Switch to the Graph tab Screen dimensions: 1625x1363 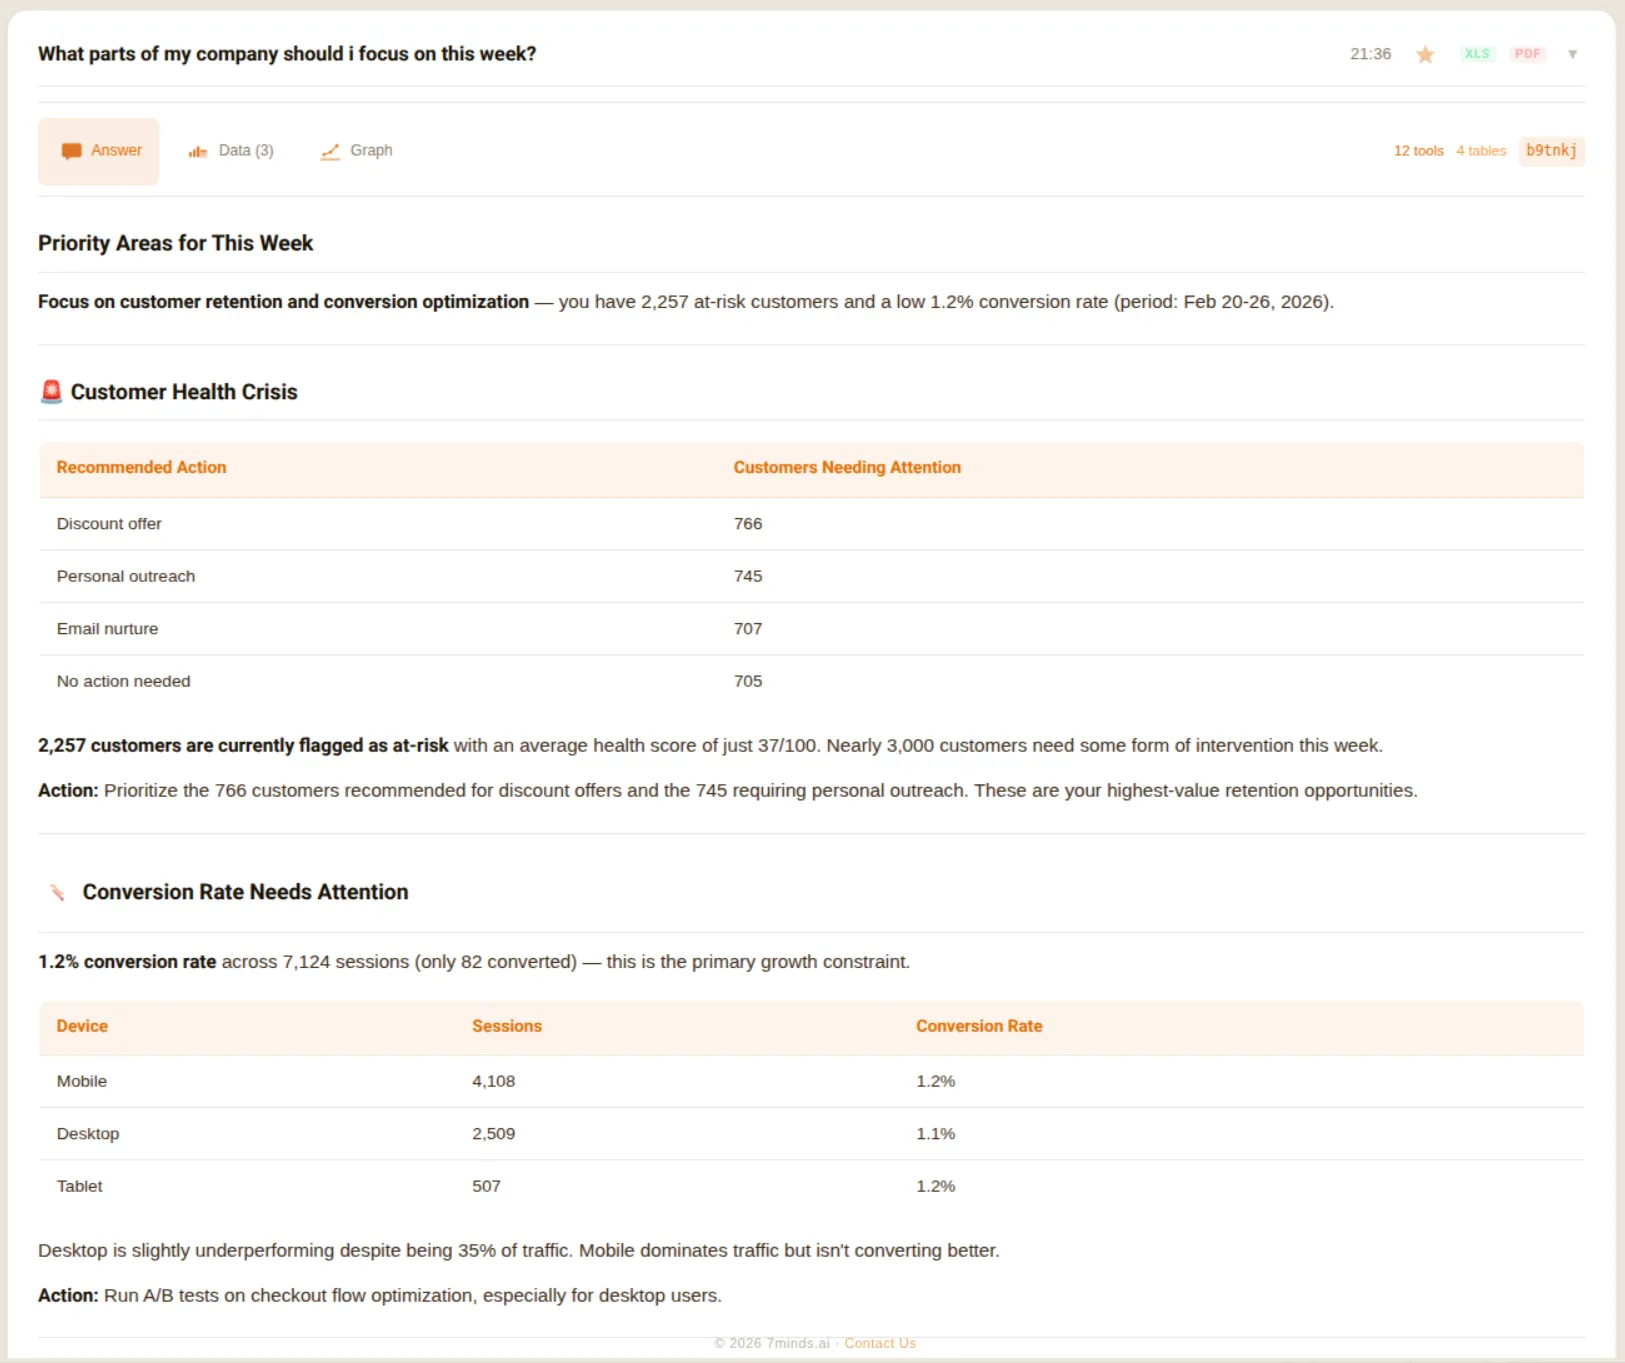point(371,150)
